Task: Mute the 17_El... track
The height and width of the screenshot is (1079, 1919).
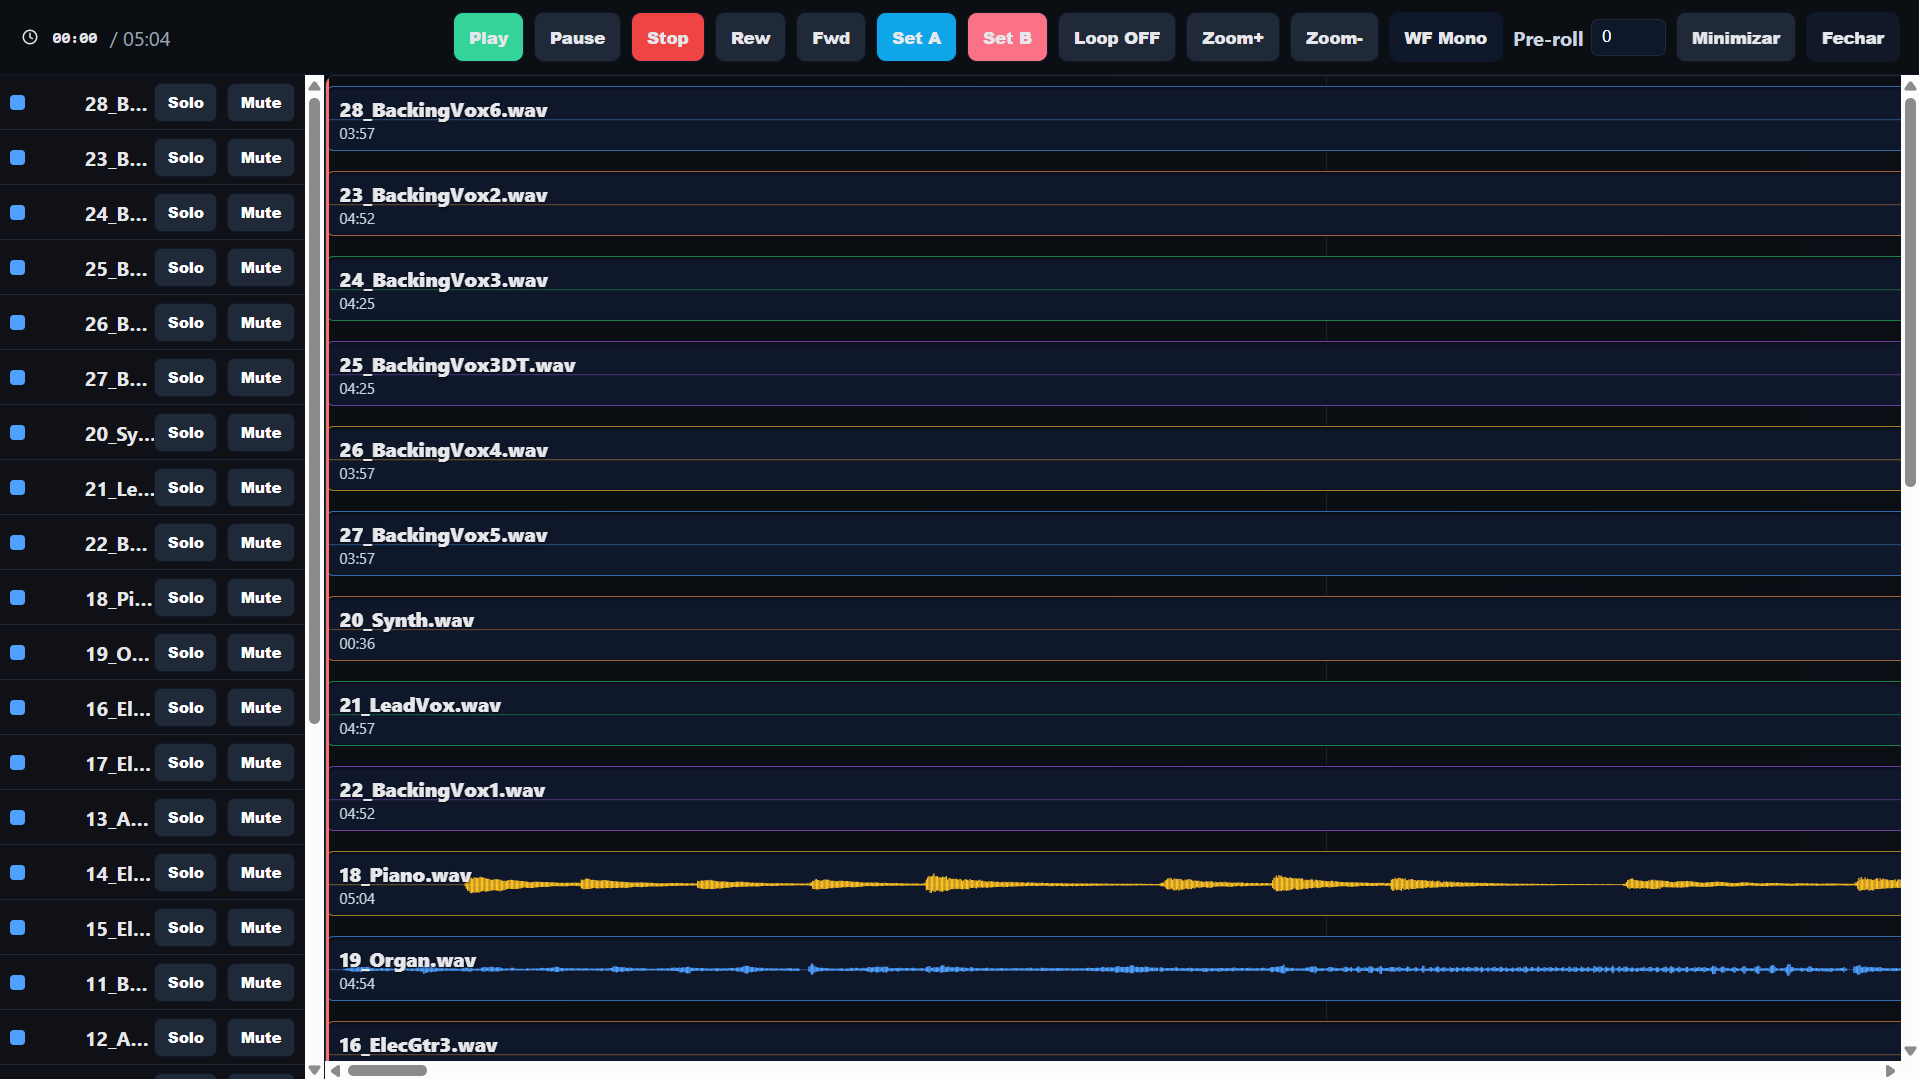Action: (x=261, y=763)
